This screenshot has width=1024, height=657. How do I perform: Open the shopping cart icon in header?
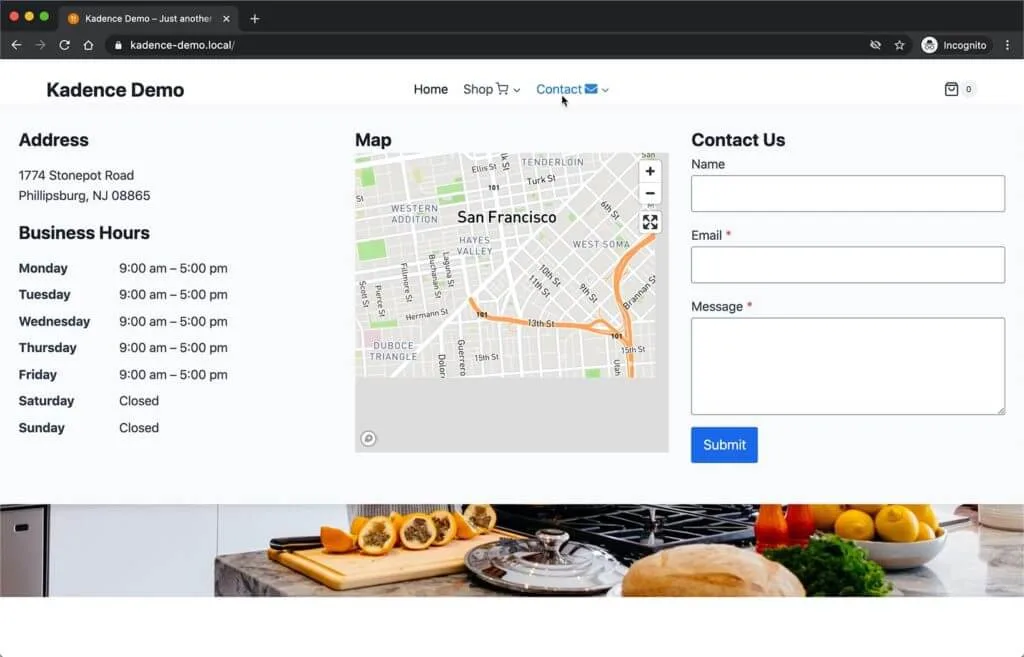pyautogui.click(x=951, y=89)
